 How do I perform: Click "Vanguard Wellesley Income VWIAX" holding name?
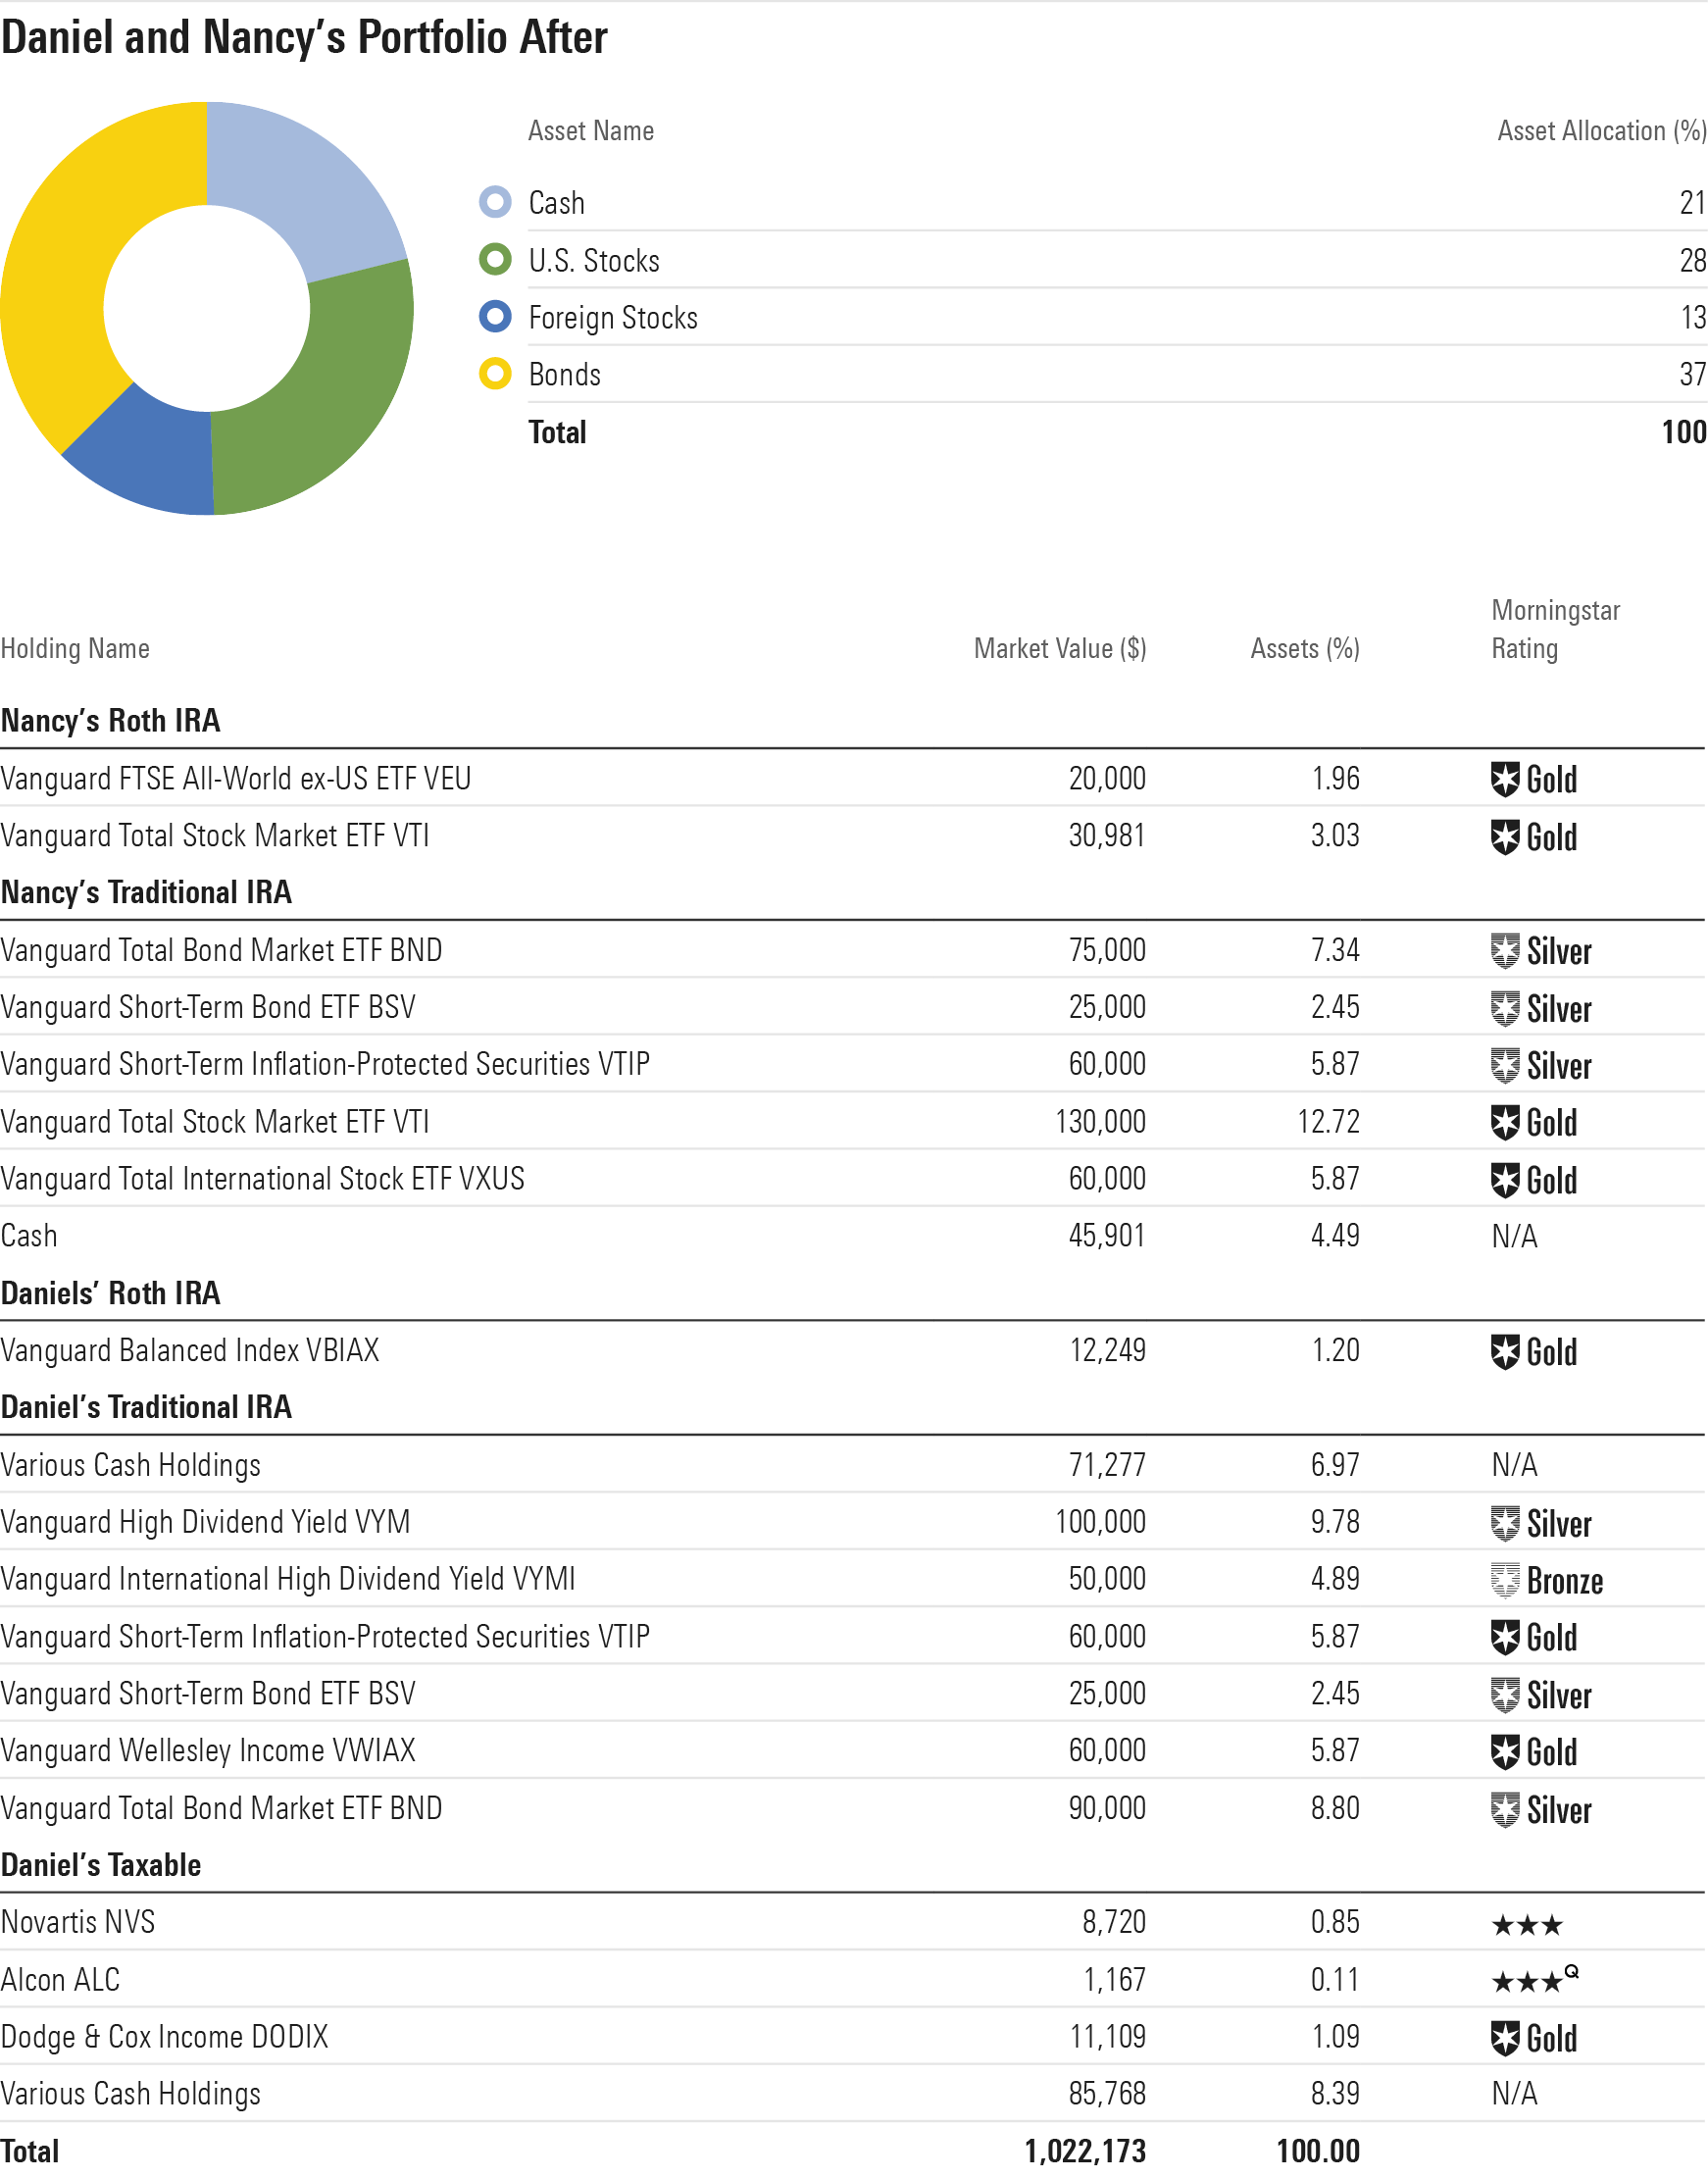point(208,1752)
